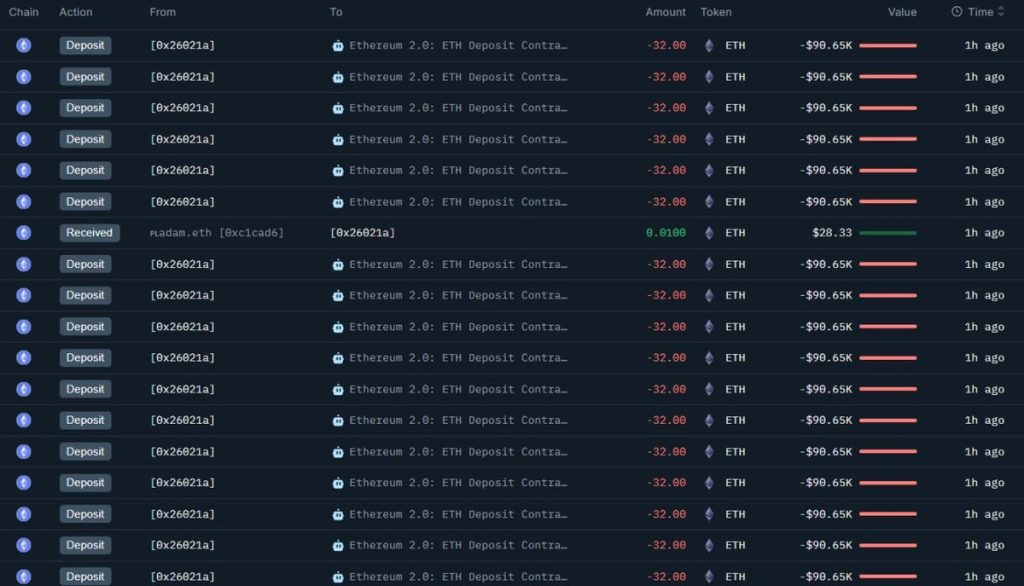Click the ETH token logo next to the first -32.00 amount
This screenshot has height=586, width=1024.
708,45
